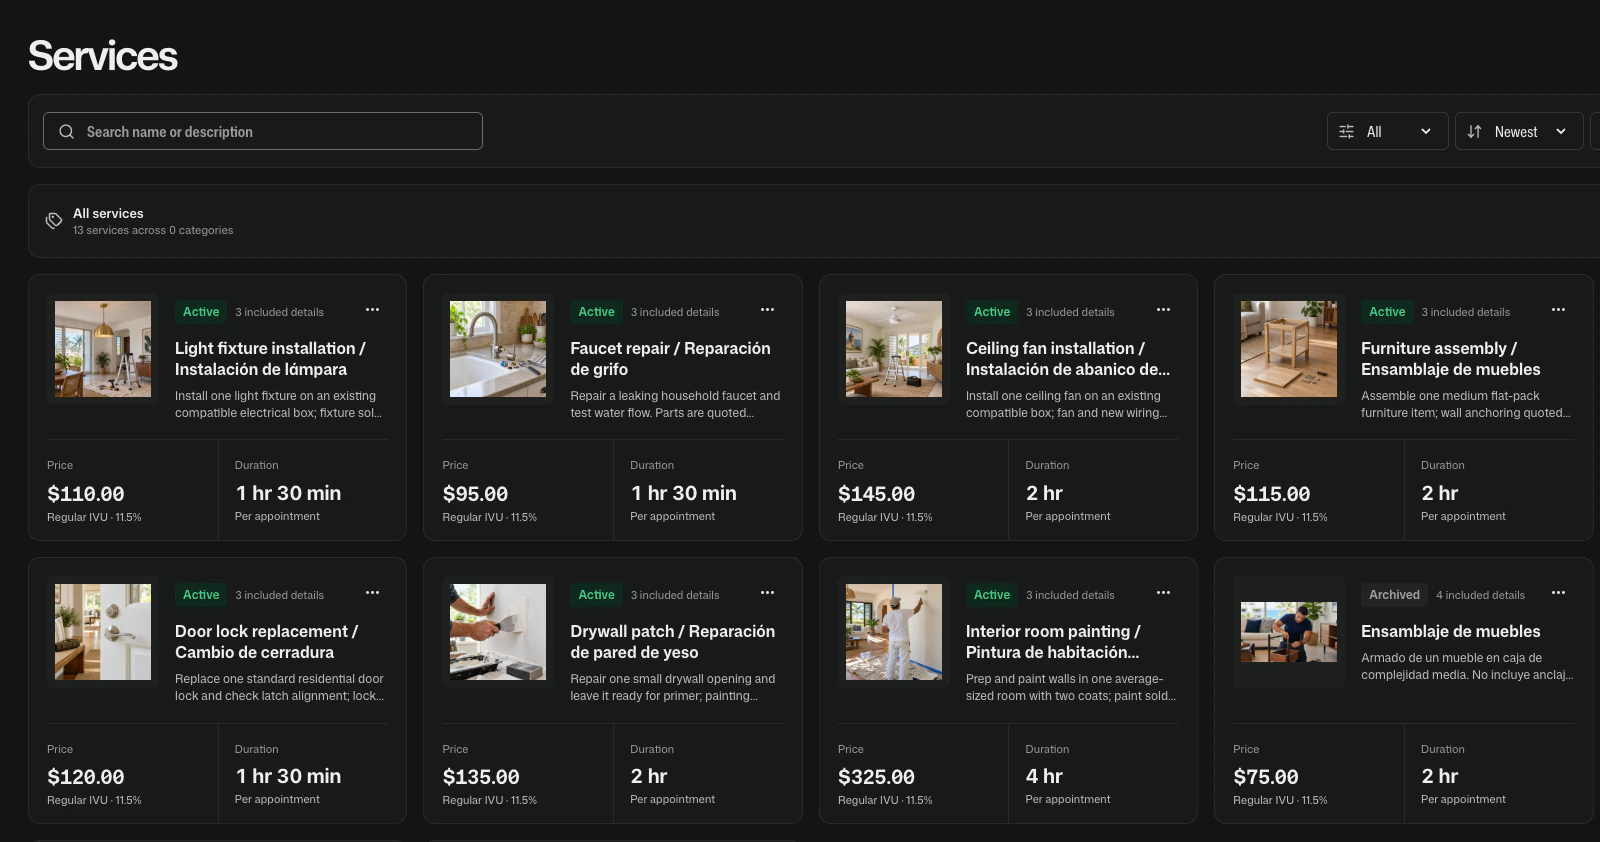This screenshot has height=842, width=1600.
Task: Open more options for Ceiling fan installation
Action: click(1163, 310)
